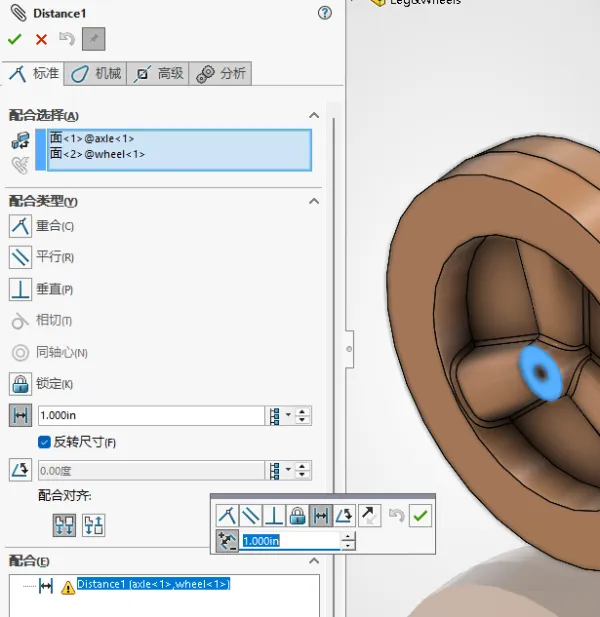Collapse the 配合类型 section
The height and width of the screenshot is (617, 600).
tap(314, 201)
